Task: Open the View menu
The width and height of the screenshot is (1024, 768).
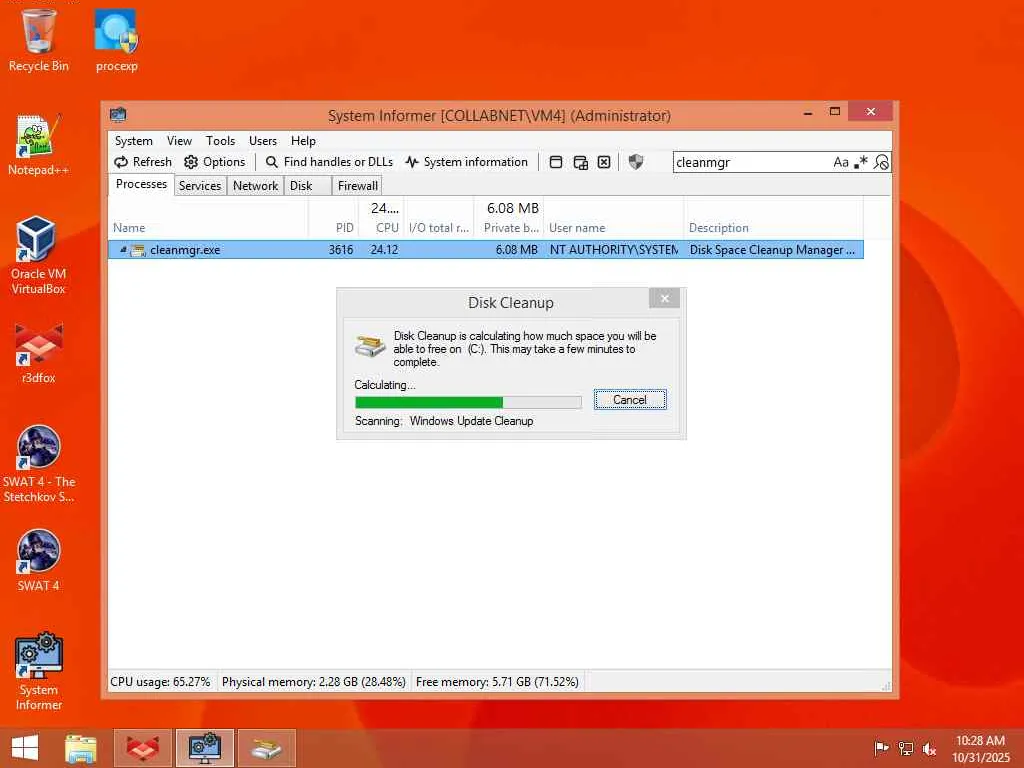Action: 179,141
